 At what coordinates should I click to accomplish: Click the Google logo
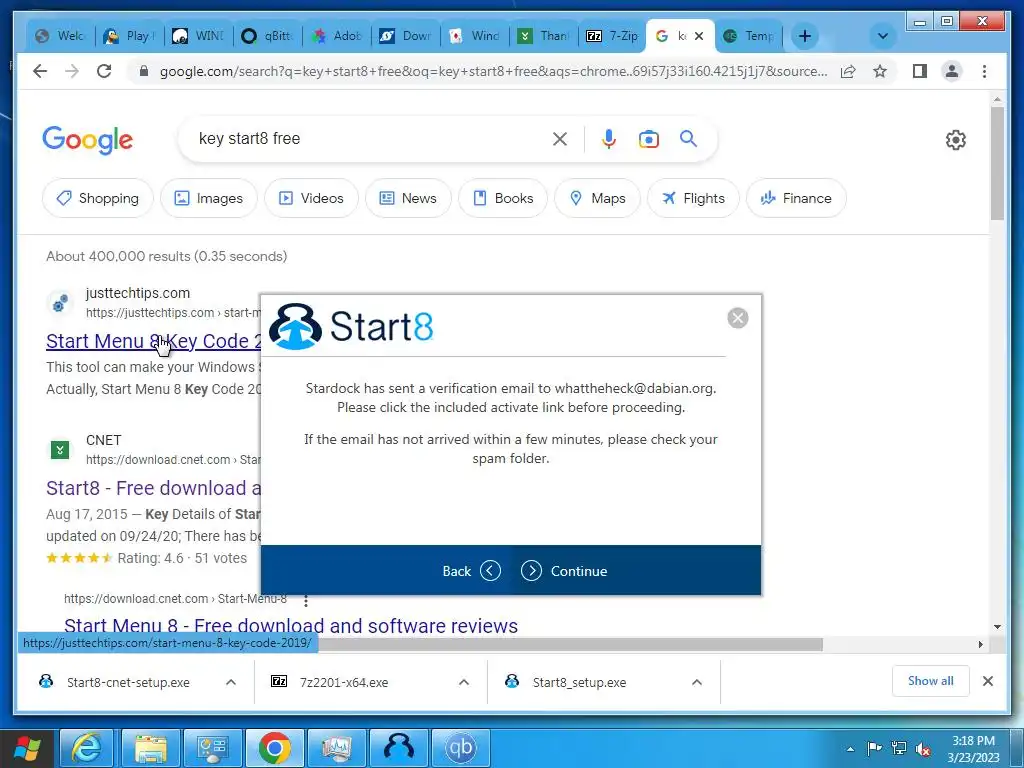click(88, 140)
